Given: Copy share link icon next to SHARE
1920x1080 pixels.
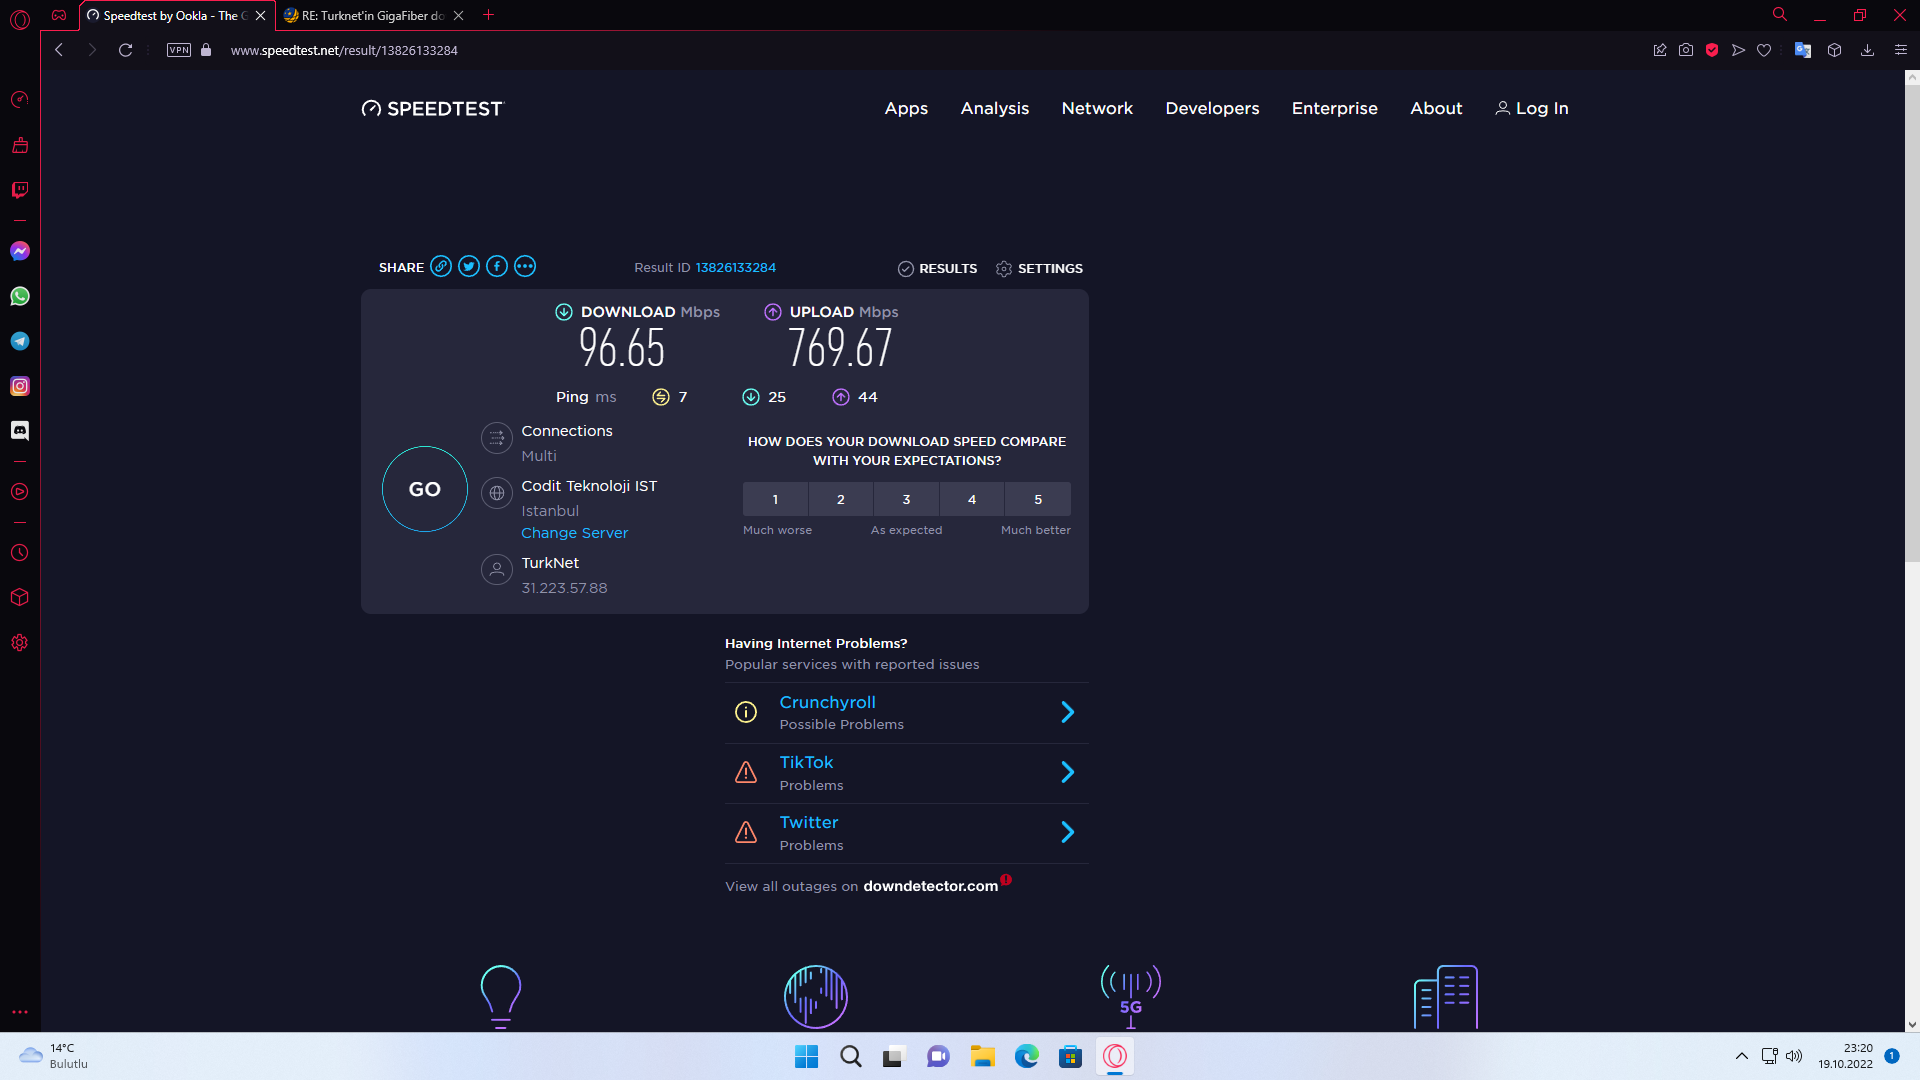Looking at the screenshot, I should point(441,266).
